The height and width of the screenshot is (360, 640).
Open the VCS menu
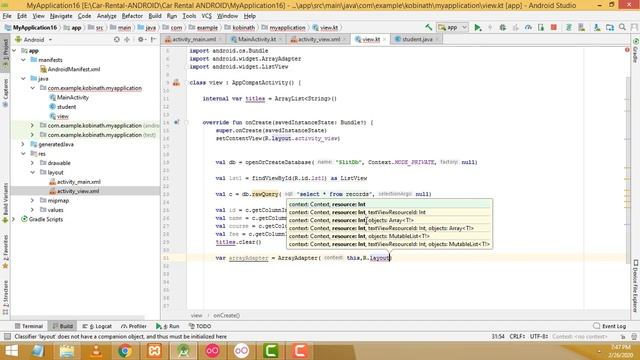point(207,16)
